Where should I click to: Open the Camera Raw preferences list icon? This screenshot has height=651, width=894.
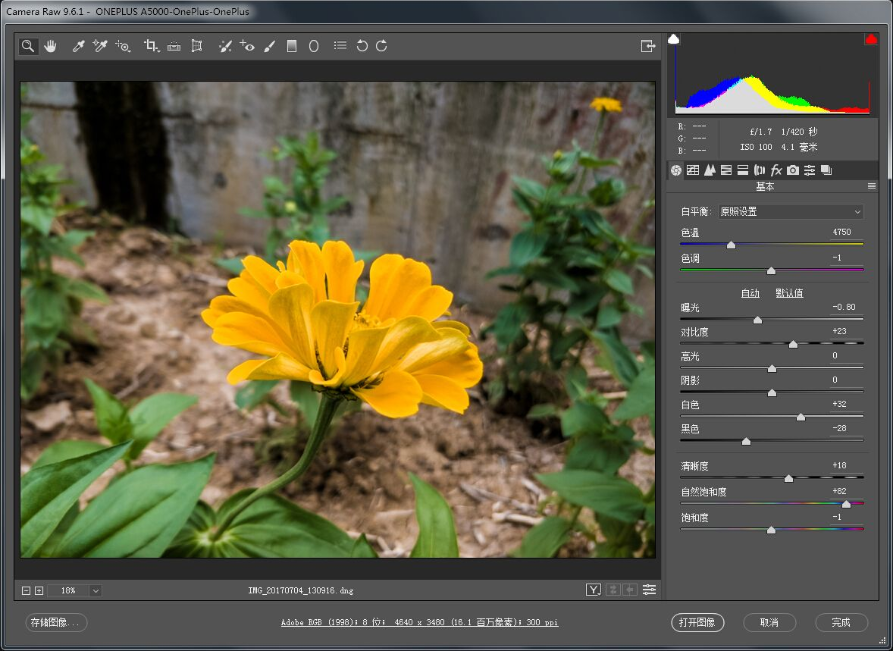(340, 46)
